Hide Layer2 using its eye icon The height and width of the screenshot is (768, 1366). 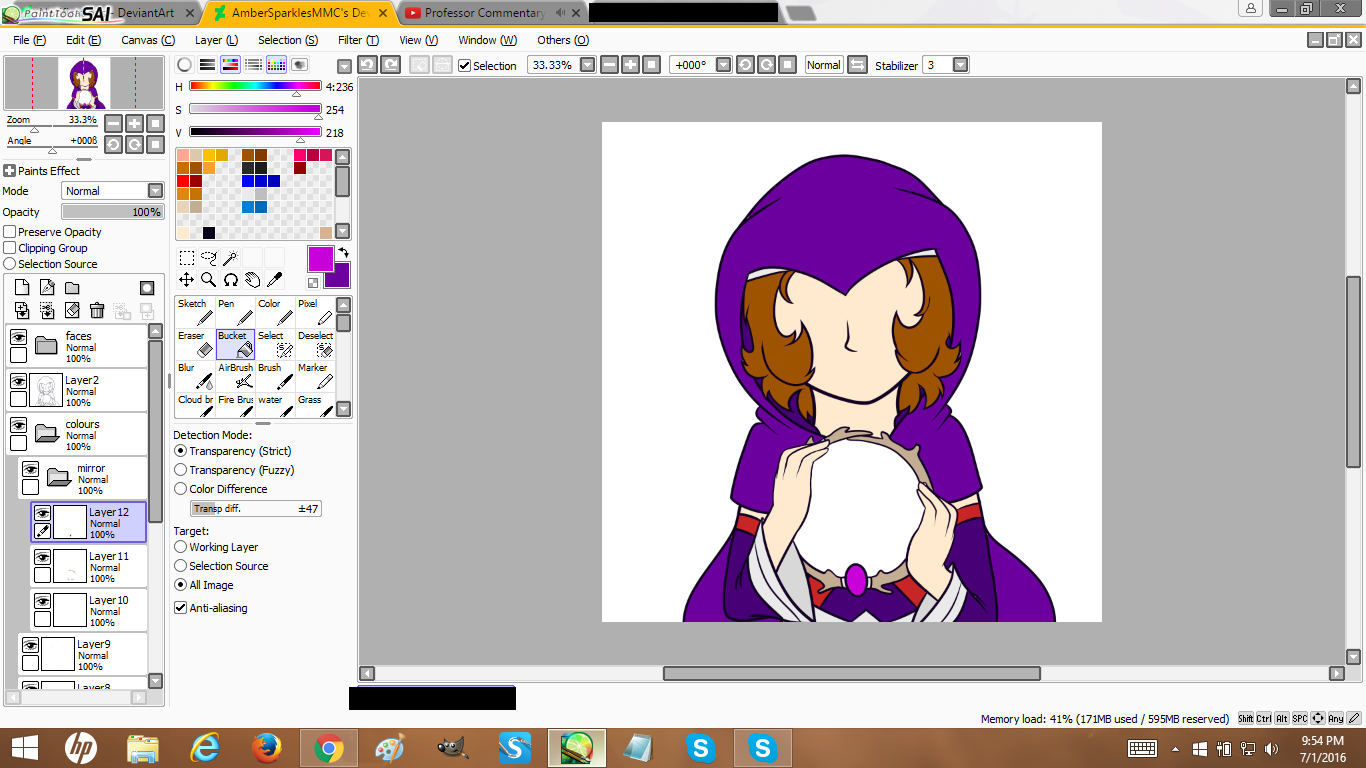18,381
